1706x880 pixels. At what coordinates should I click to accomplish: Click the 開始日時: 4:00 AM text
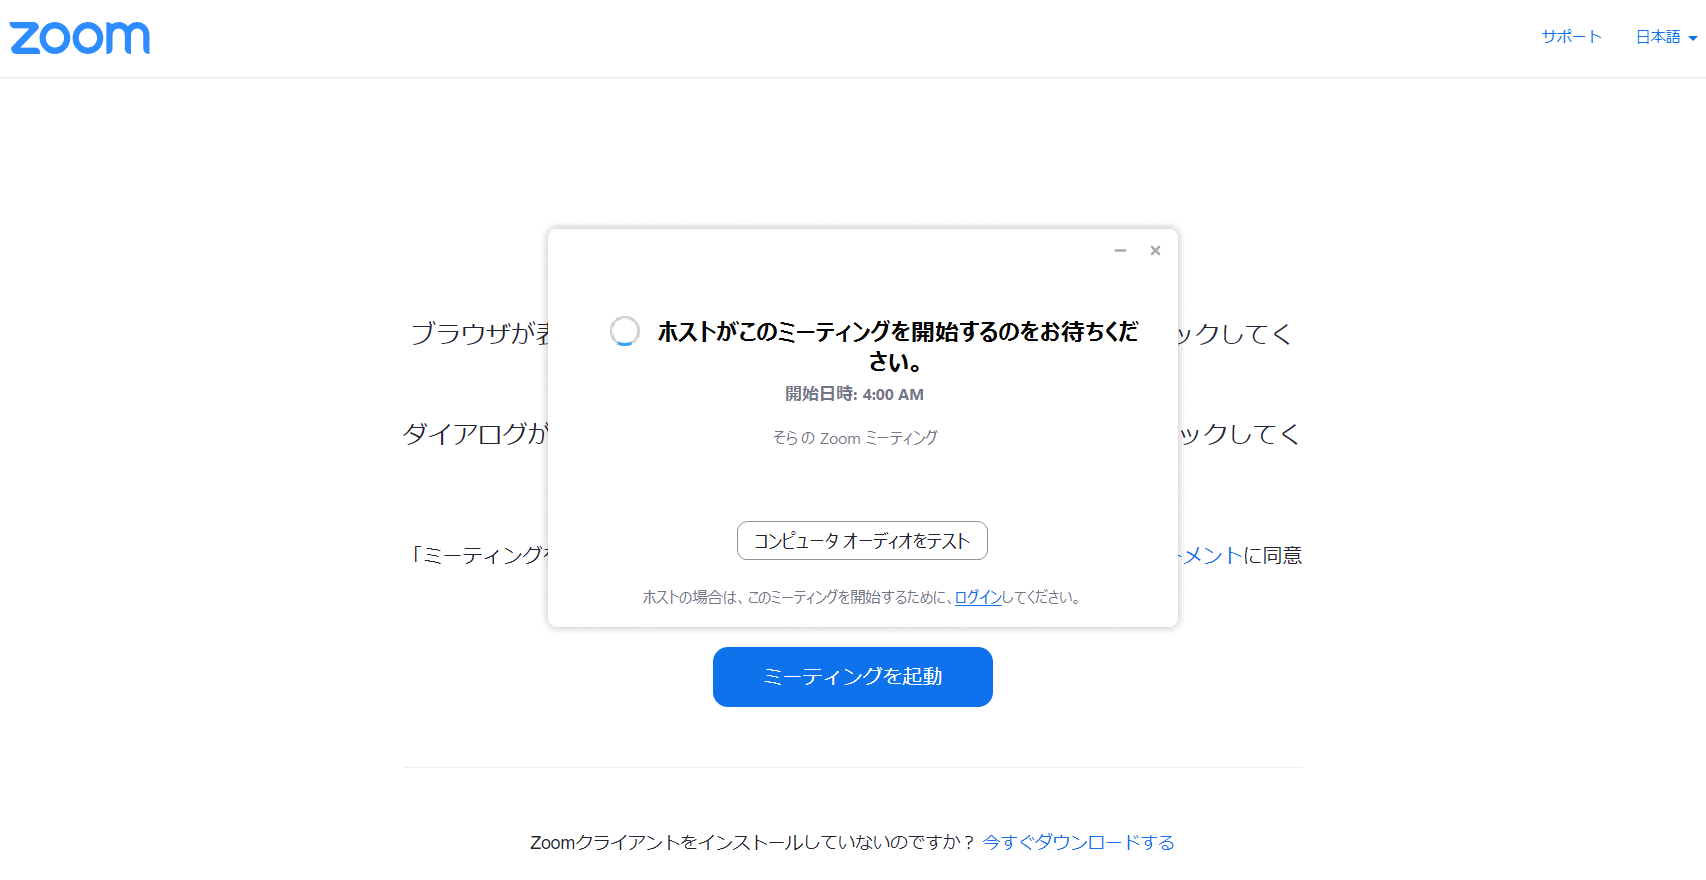pos(854,394)
